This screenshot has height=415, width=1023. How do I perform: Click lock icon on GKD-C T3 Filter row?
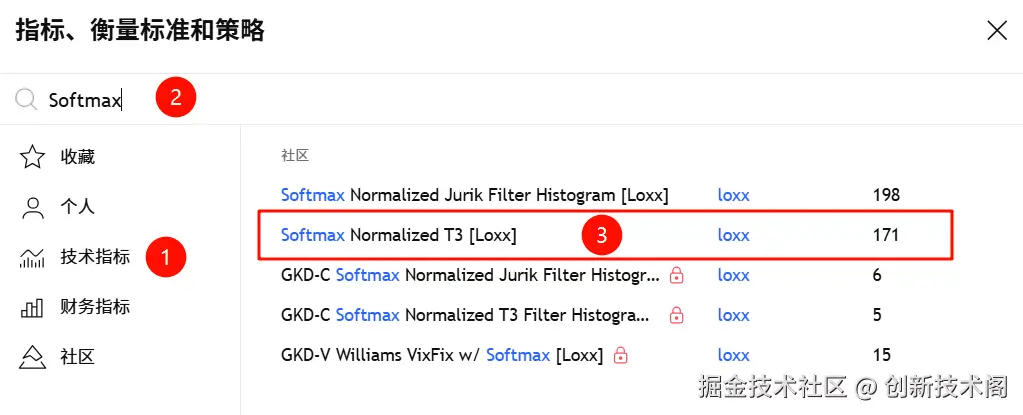[x=676, y=315]
